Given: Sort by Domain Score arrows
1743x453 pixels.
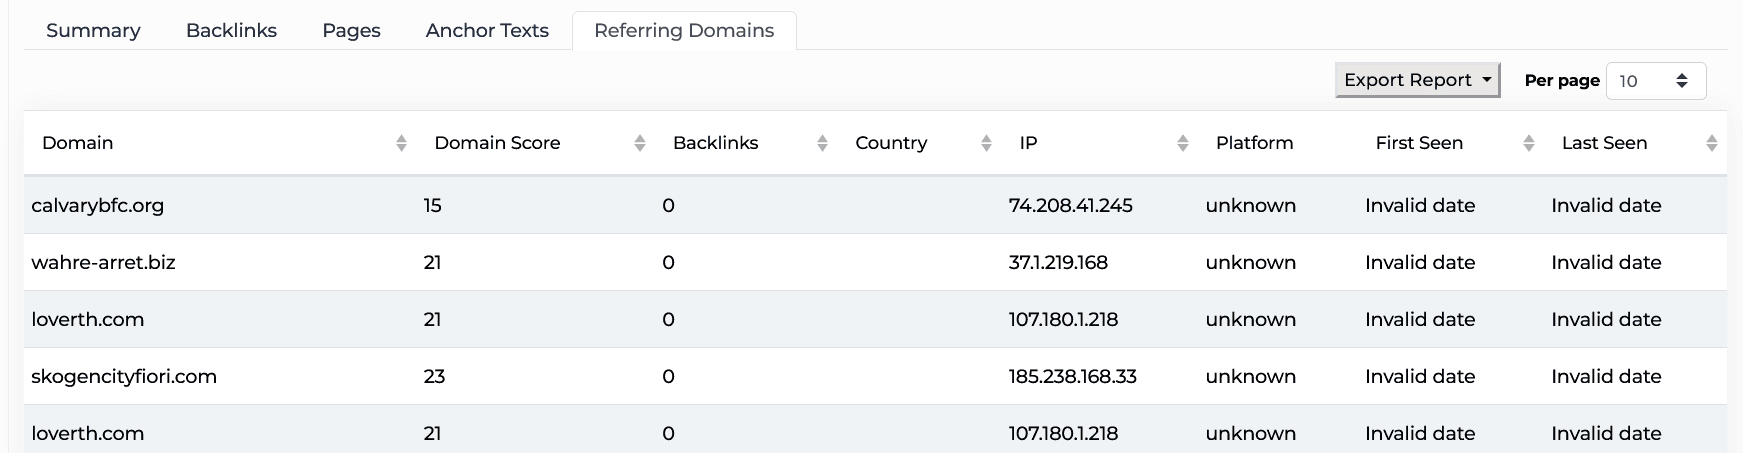Looking at the screenshot, I should pos(640,143).
